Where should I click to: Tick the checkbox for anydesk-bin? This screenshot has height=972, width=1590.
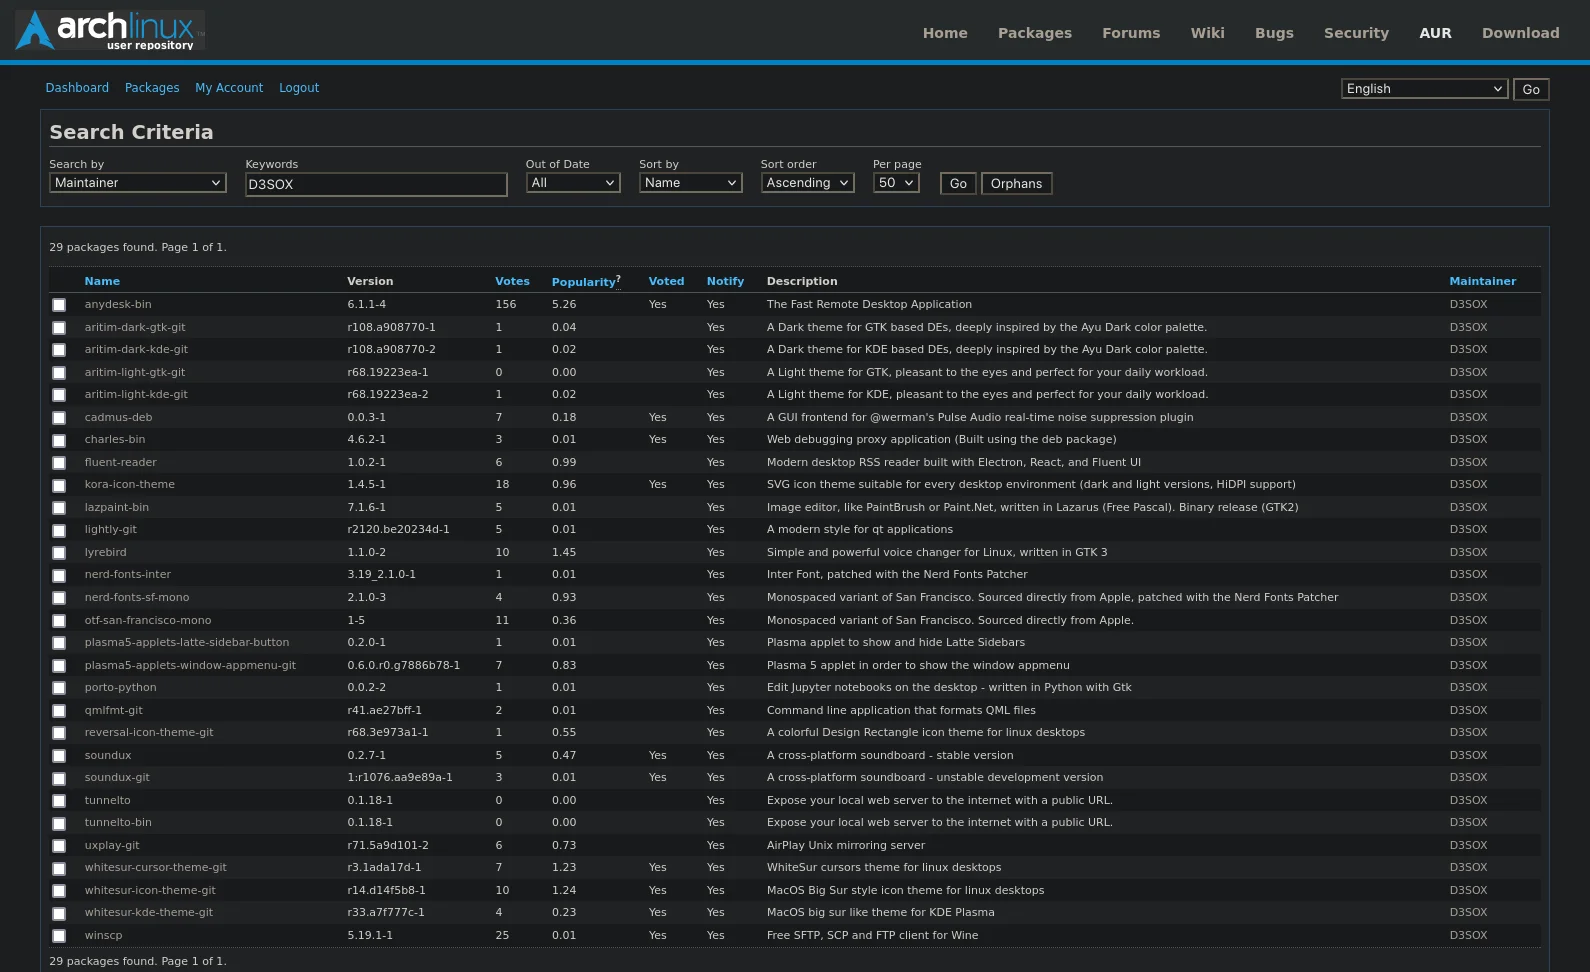(x=59, y=305)
